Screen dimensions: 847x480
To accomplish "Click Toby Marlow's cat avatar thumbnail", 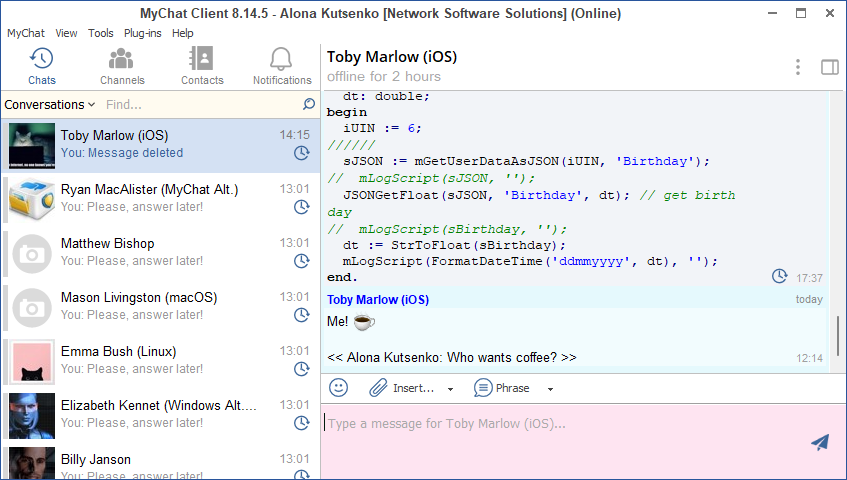I will 32,146.
